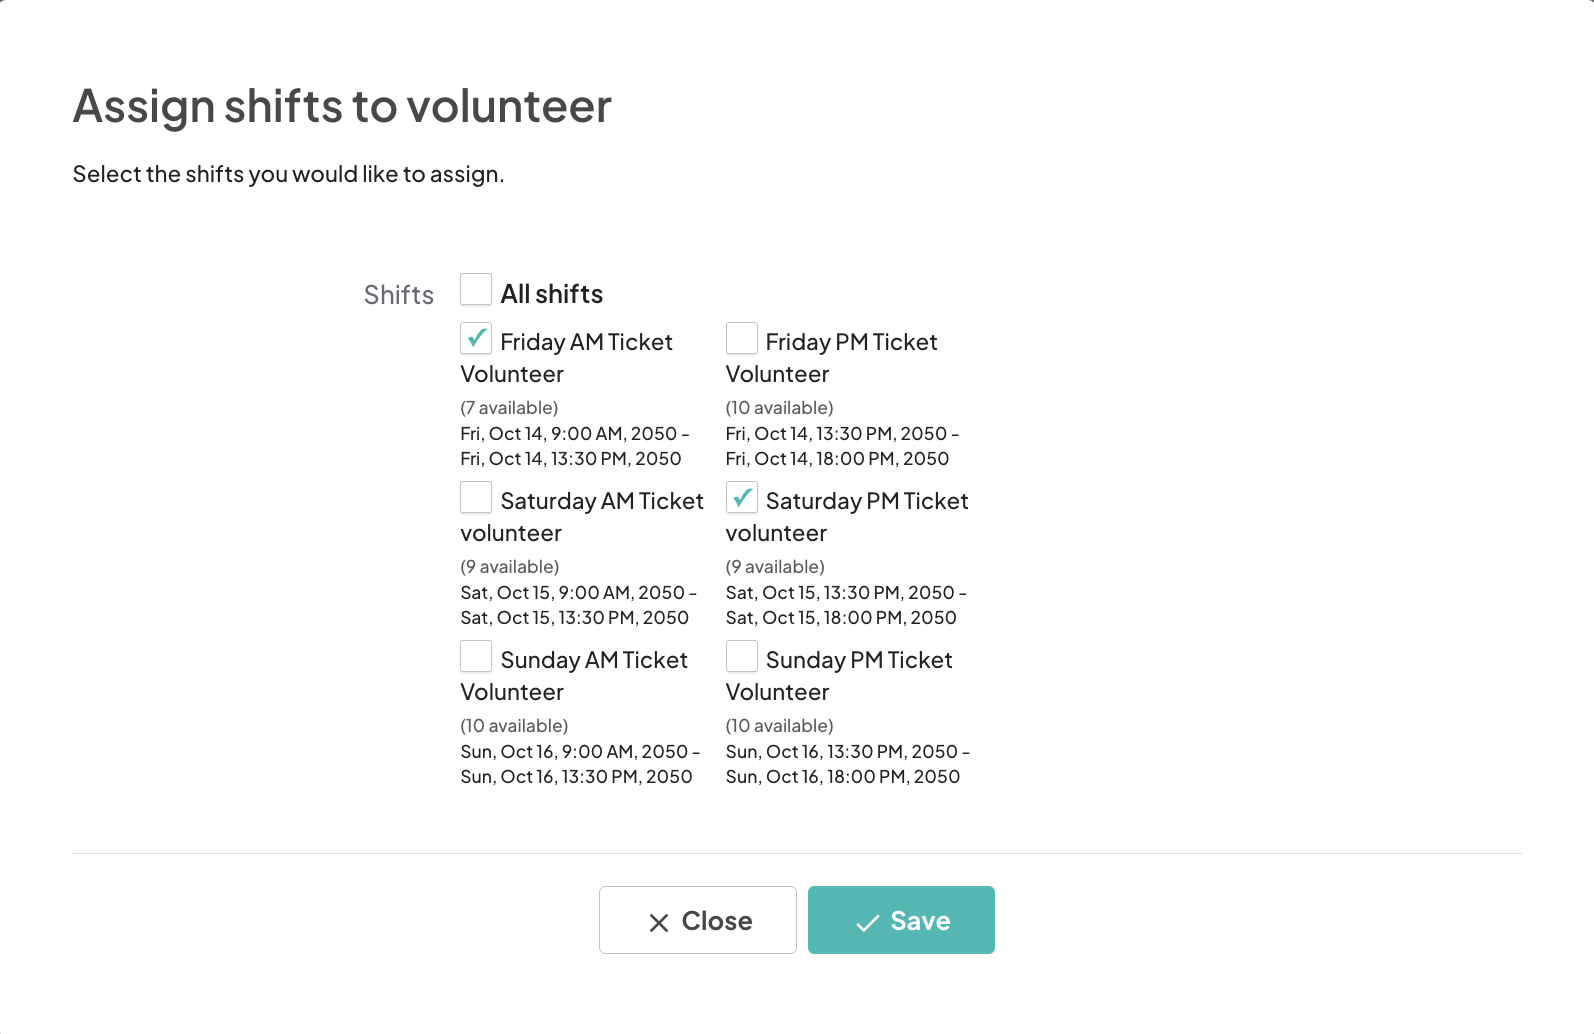Screen dimensions: 1594x1034
Task: Click the "Shifts" field label
Action: click(399, 295)
